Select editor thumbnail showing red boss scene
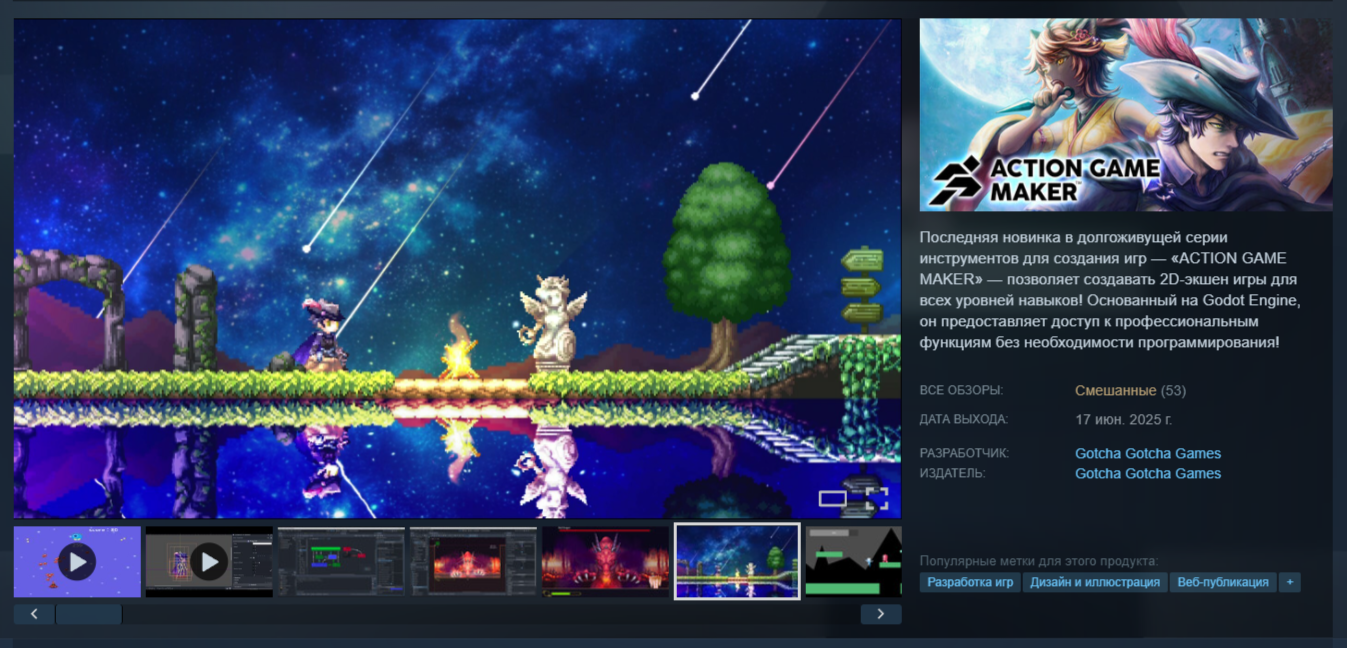1347x648 pixels. pos(473,562)
